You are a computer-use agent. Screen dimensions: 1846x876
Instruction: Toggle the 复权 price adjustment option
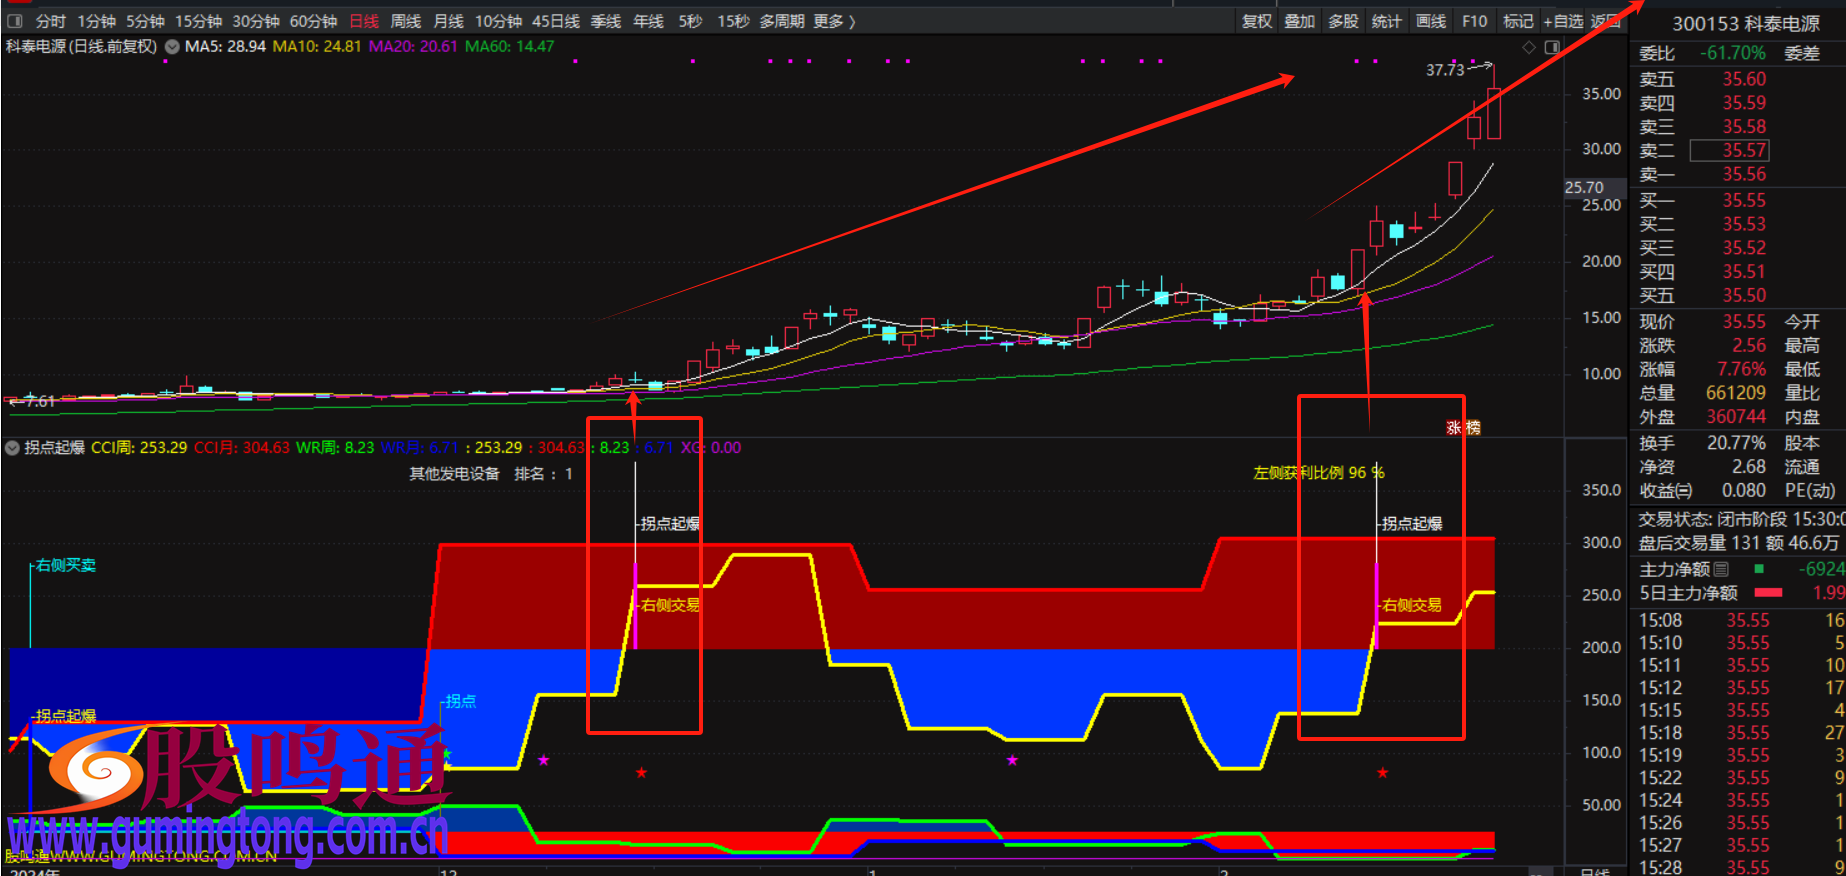[x=1256, y=21]
